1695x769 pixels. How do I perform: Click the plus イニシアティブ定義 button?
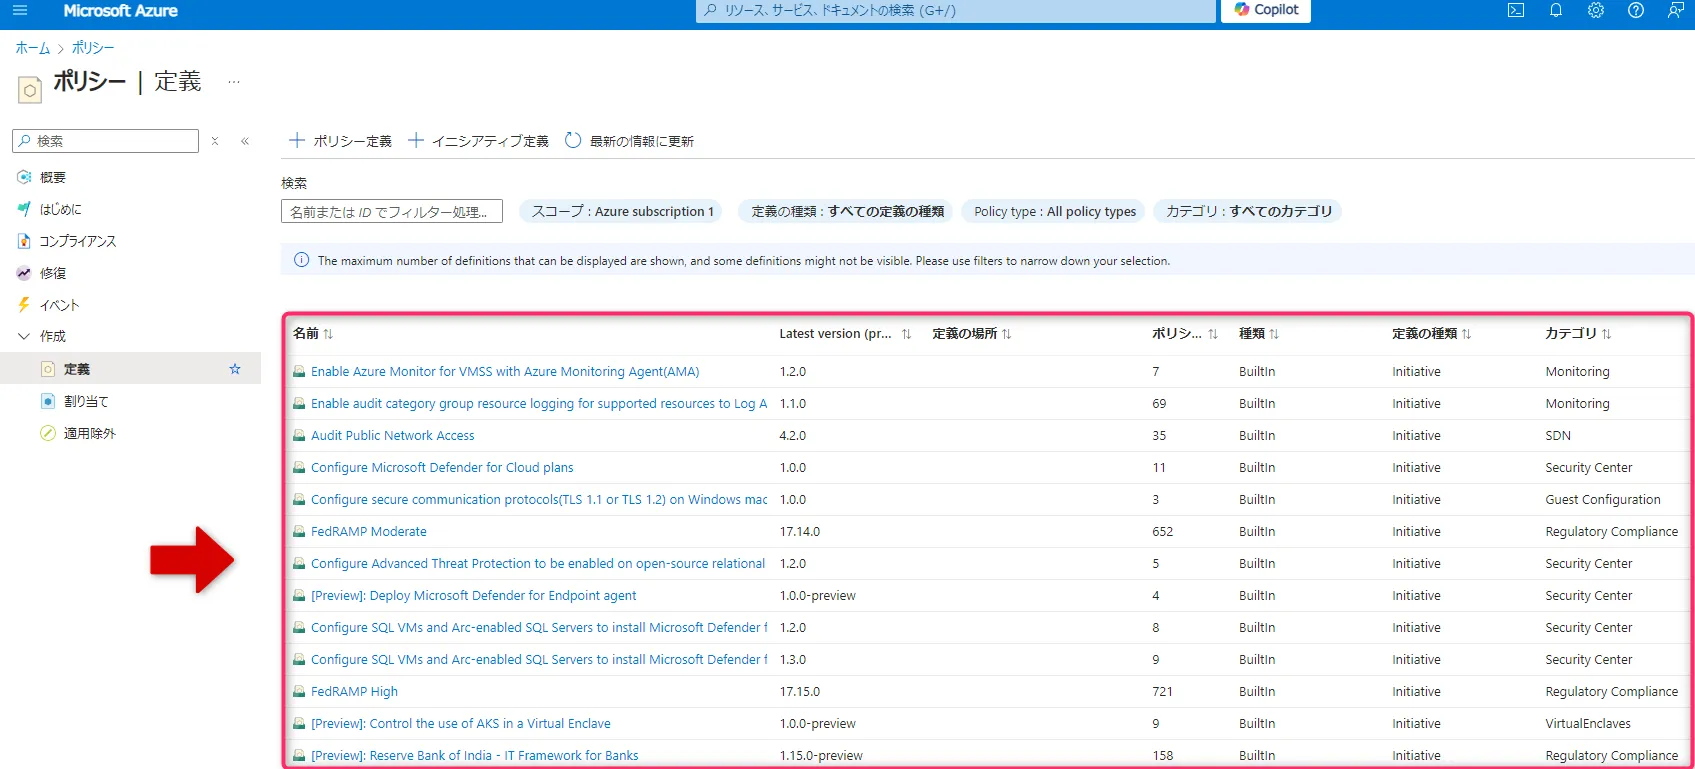[478, 141]
